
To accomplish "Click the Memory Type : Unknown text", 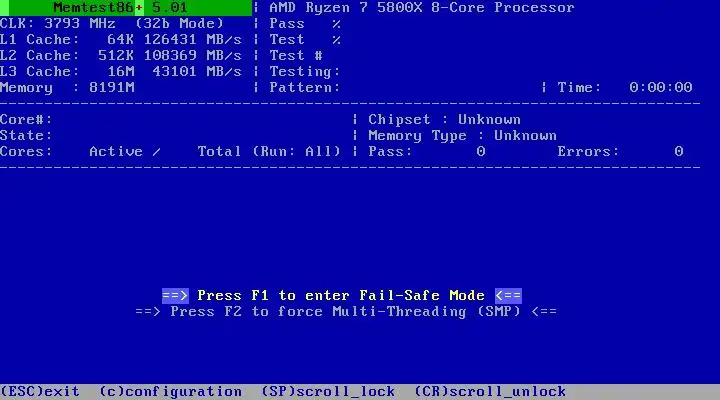I will click(x=462, y=136).
